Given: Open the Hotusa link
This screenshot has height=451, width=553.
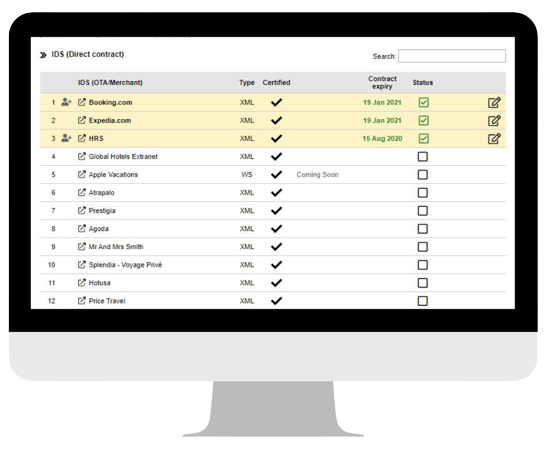Looking at the screenshot, I should click(x=99, y=282).
